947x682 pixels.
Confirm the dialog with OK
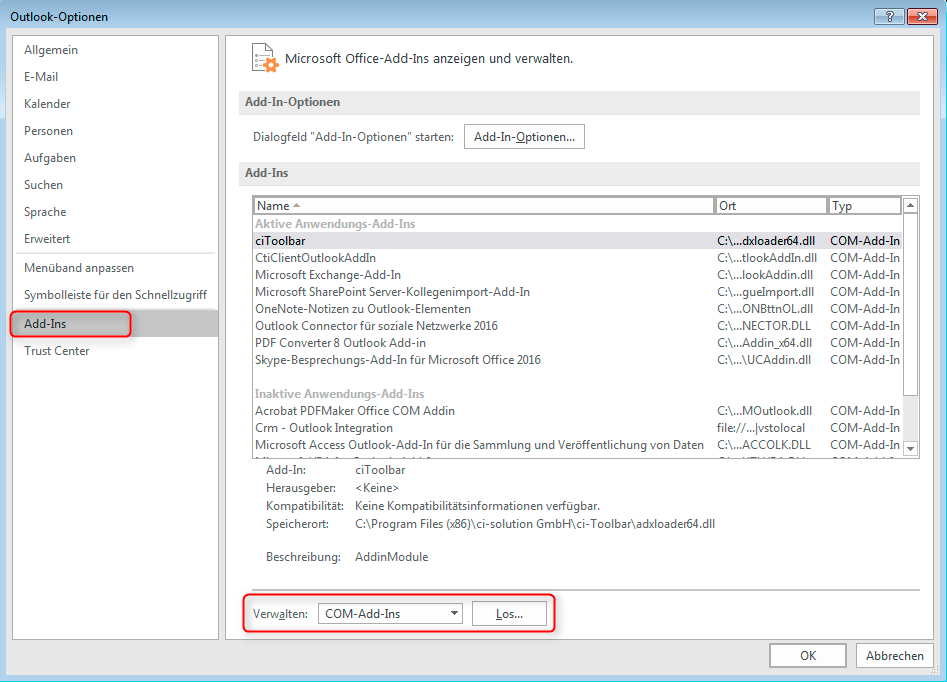pos(808,655)
